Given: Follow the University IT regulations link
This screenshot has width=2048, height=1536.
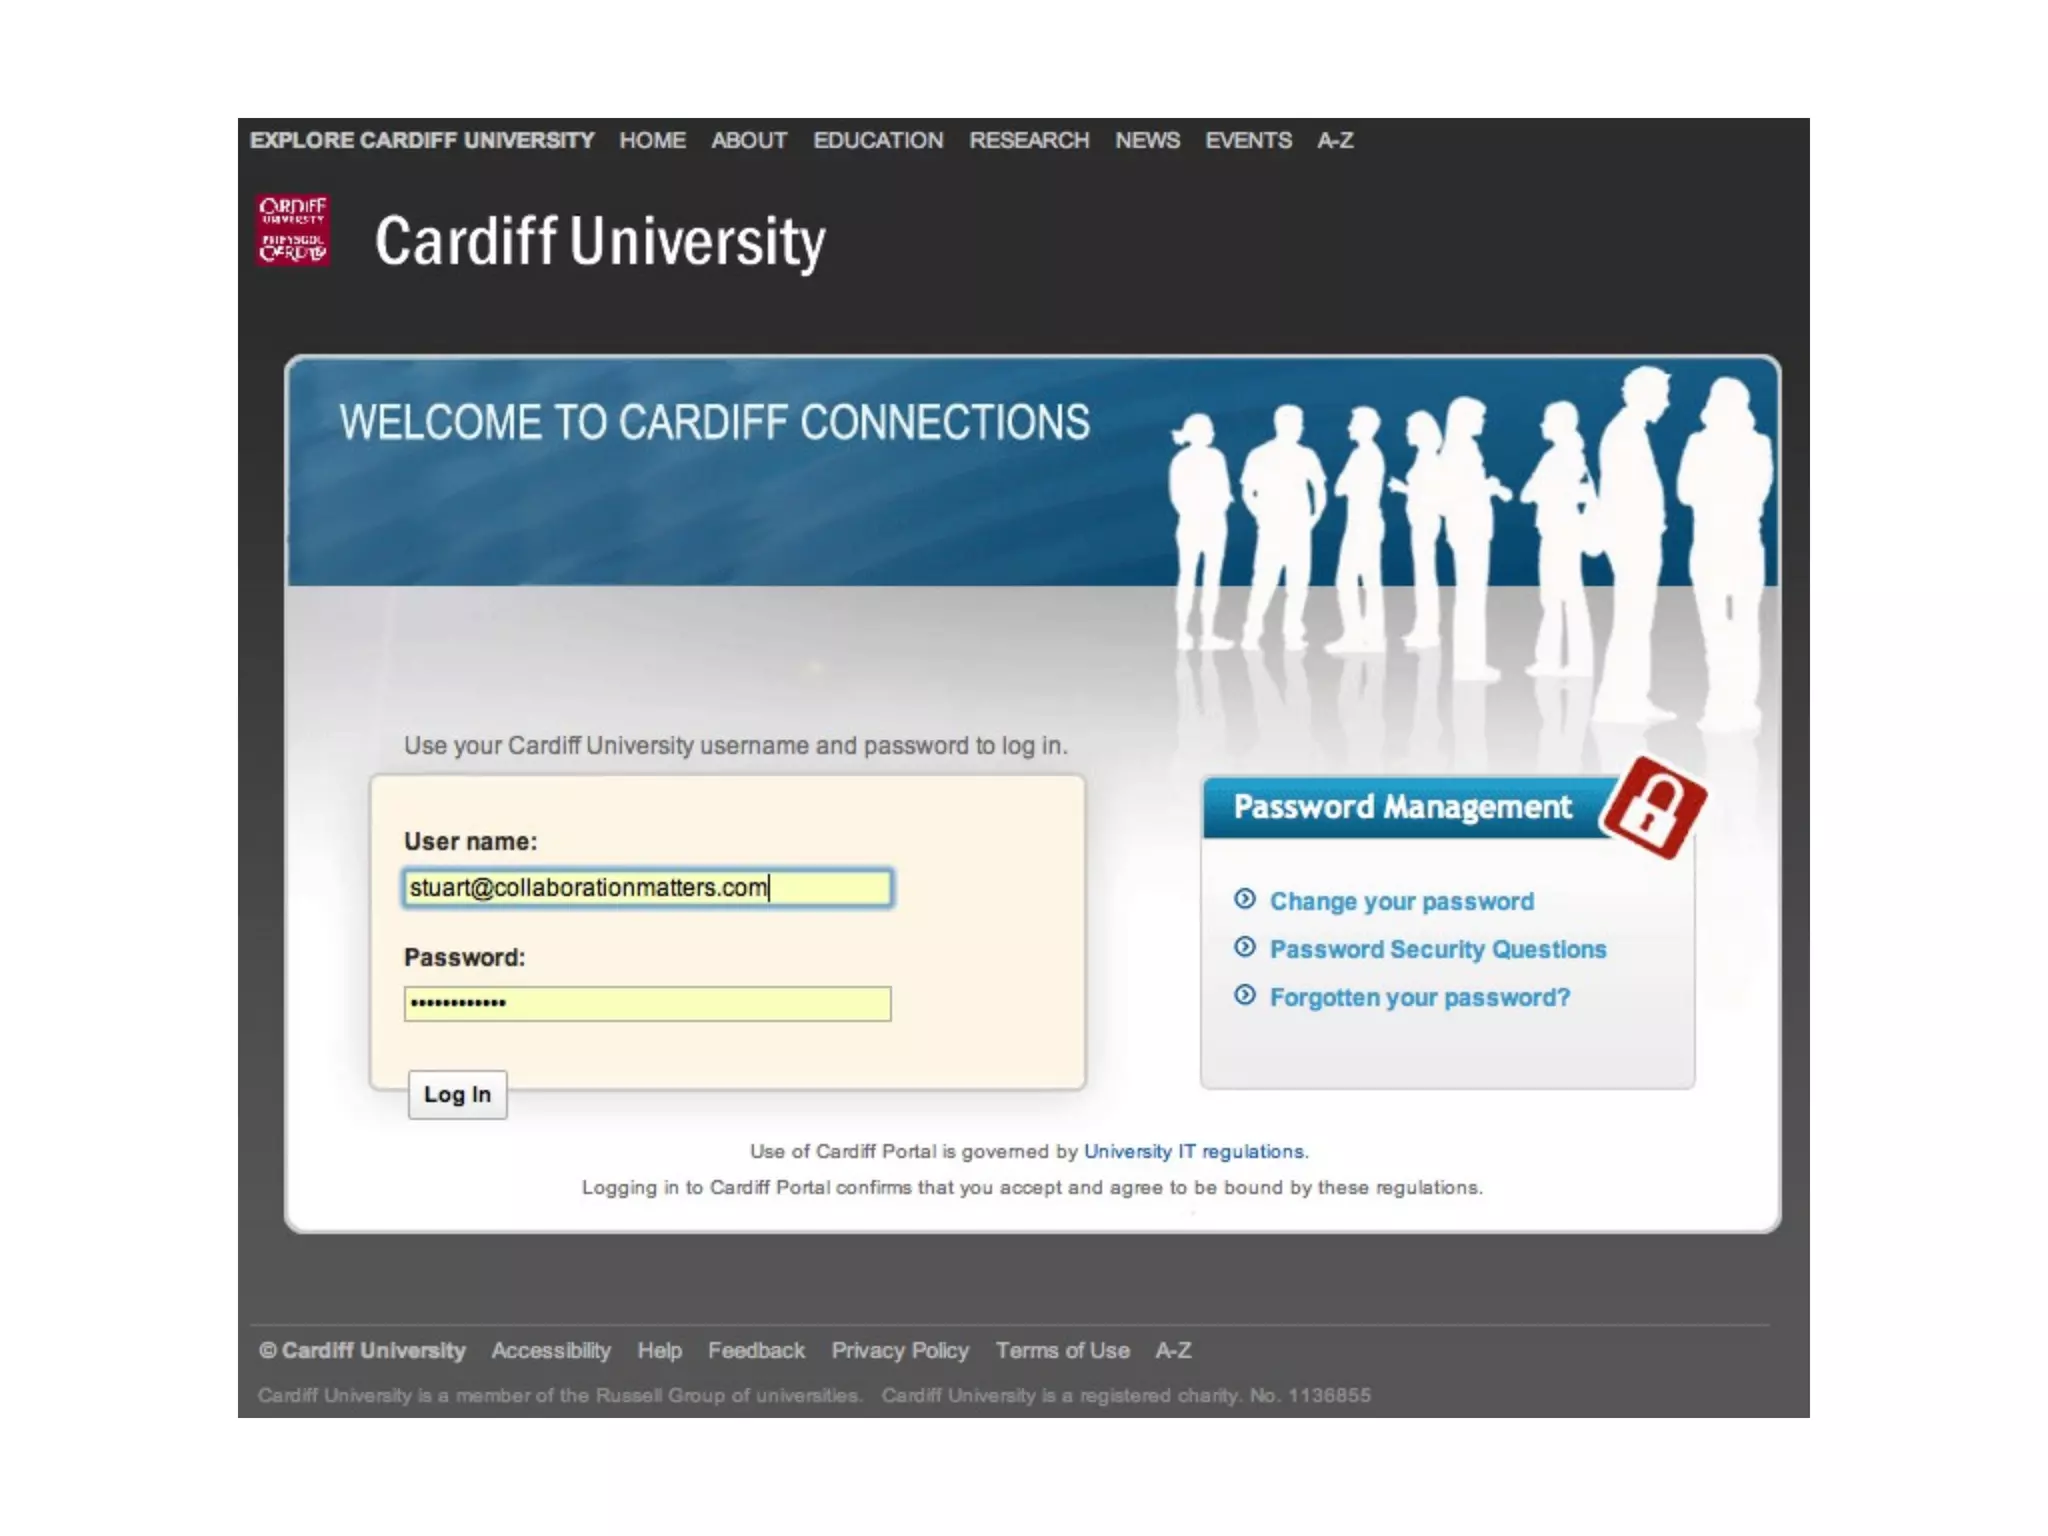Looking at the screenshot, I should 1195,1151.
